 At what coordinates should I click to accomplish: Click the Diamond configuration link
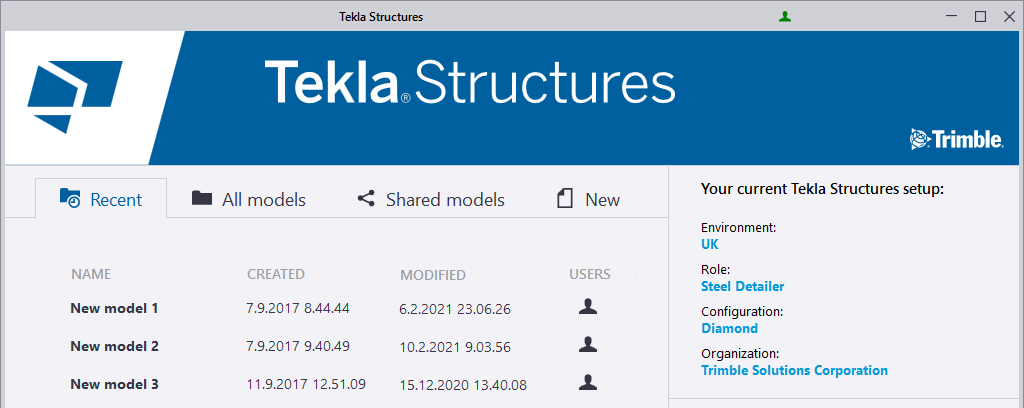coord(730,328)
